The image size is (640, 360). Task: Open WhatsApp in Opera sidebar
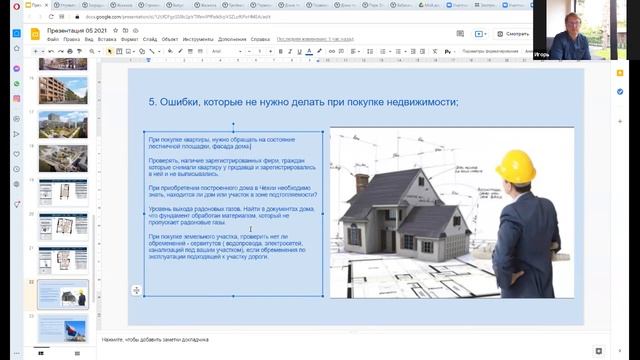[x=17, y=84]
